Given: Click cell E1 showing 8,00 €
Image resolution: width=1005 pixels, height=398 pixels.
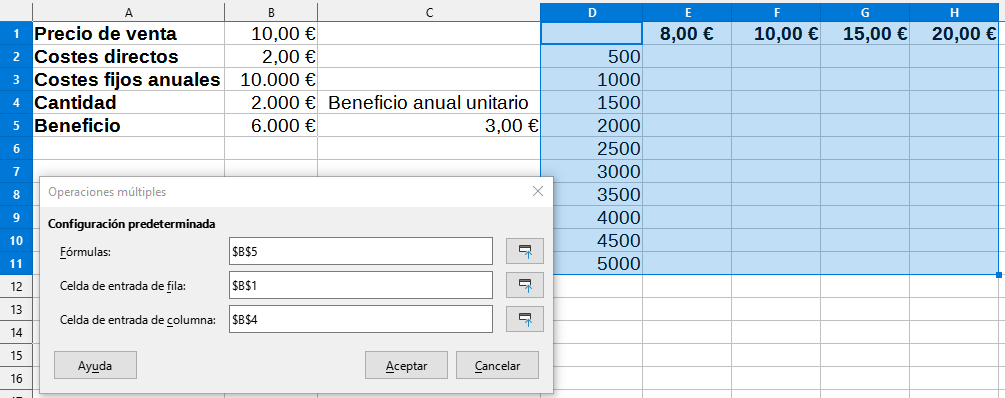Looking at the screenshot, I should click(687, 33).
